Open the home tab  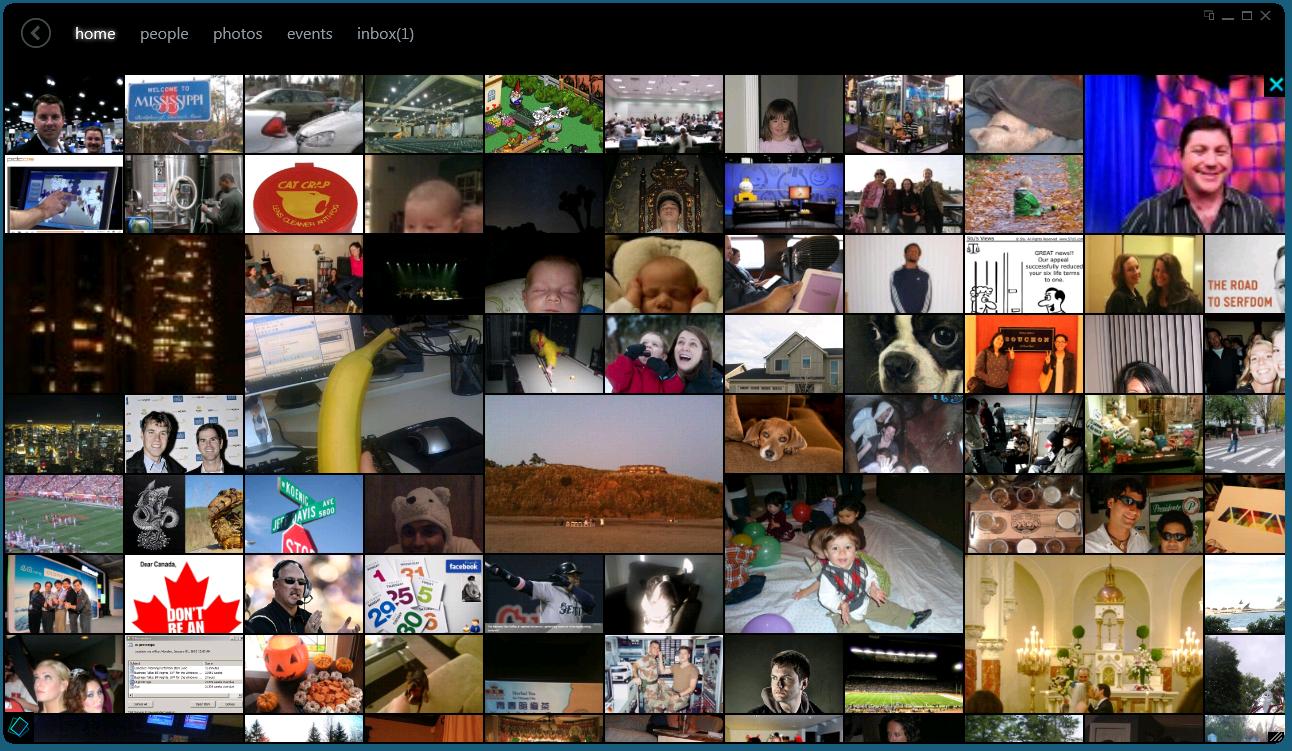tap(95, 34)
